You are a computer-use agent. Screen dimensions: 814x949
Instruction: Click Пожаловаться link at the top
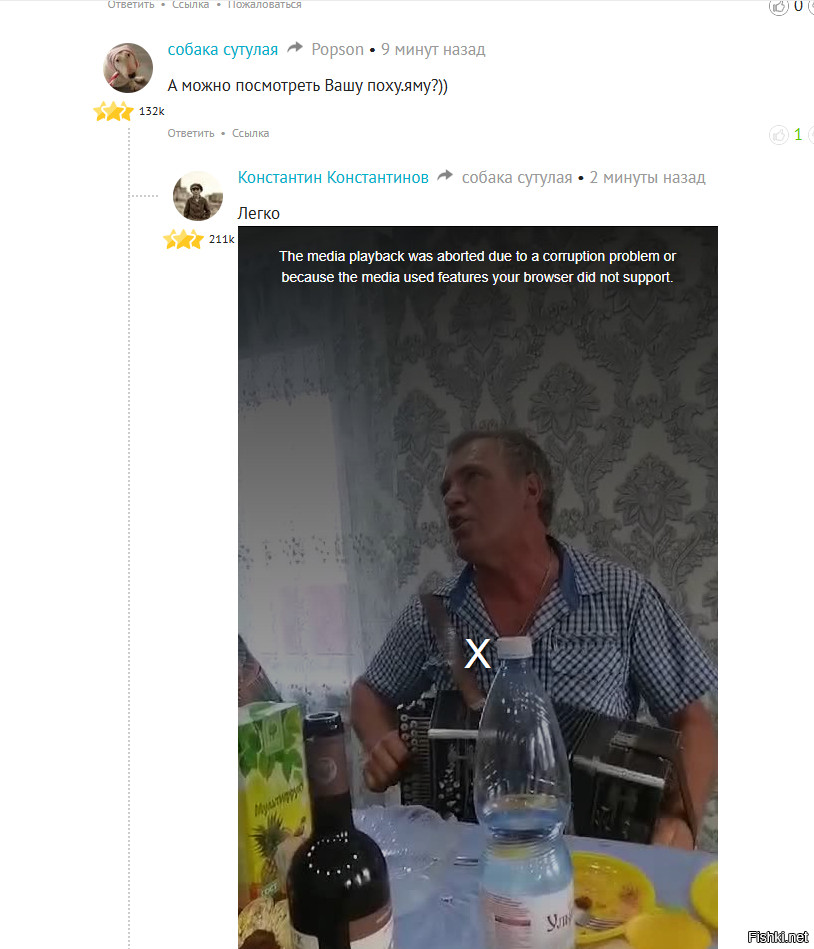click(264, 5)
